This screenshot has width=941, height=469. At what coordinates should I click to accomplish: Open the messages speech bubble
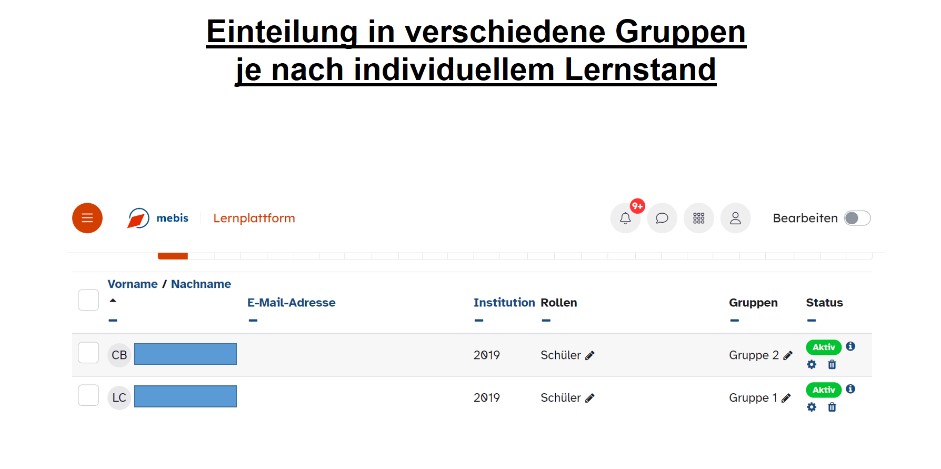(662, 218)
